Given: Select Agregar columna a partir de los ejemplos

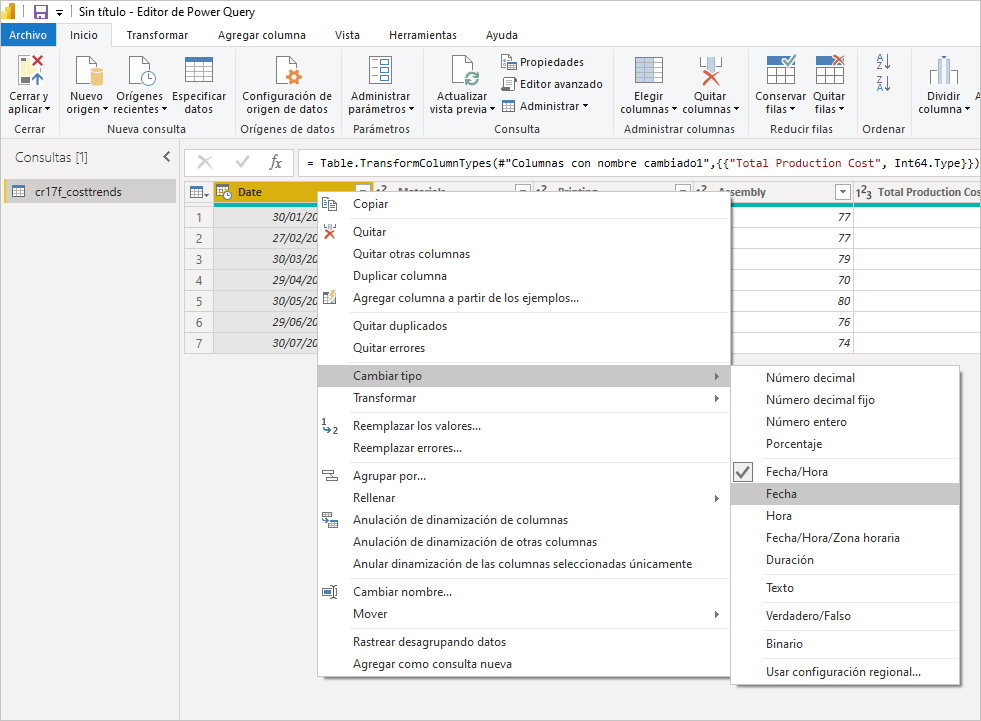Looking at the screenshot, I should [524, 298].
